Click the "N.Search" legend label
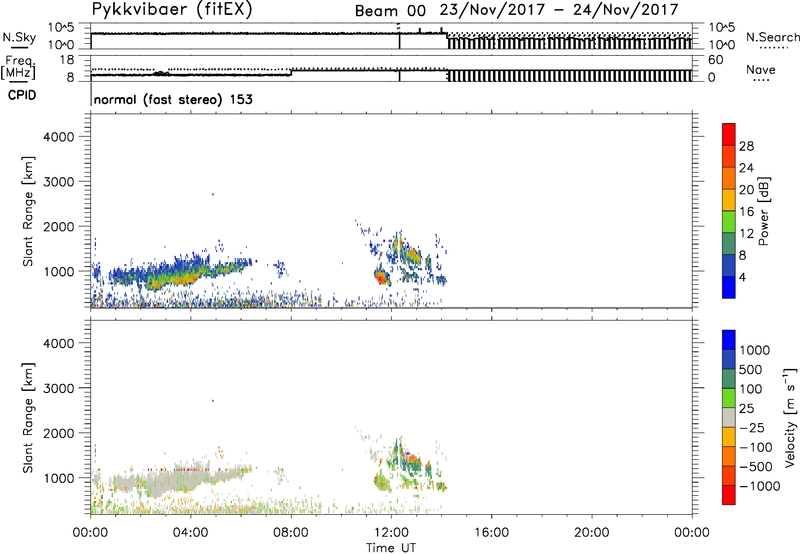This screenshot has height=554, width=800. pyautogui.click(x=772, y=37)
